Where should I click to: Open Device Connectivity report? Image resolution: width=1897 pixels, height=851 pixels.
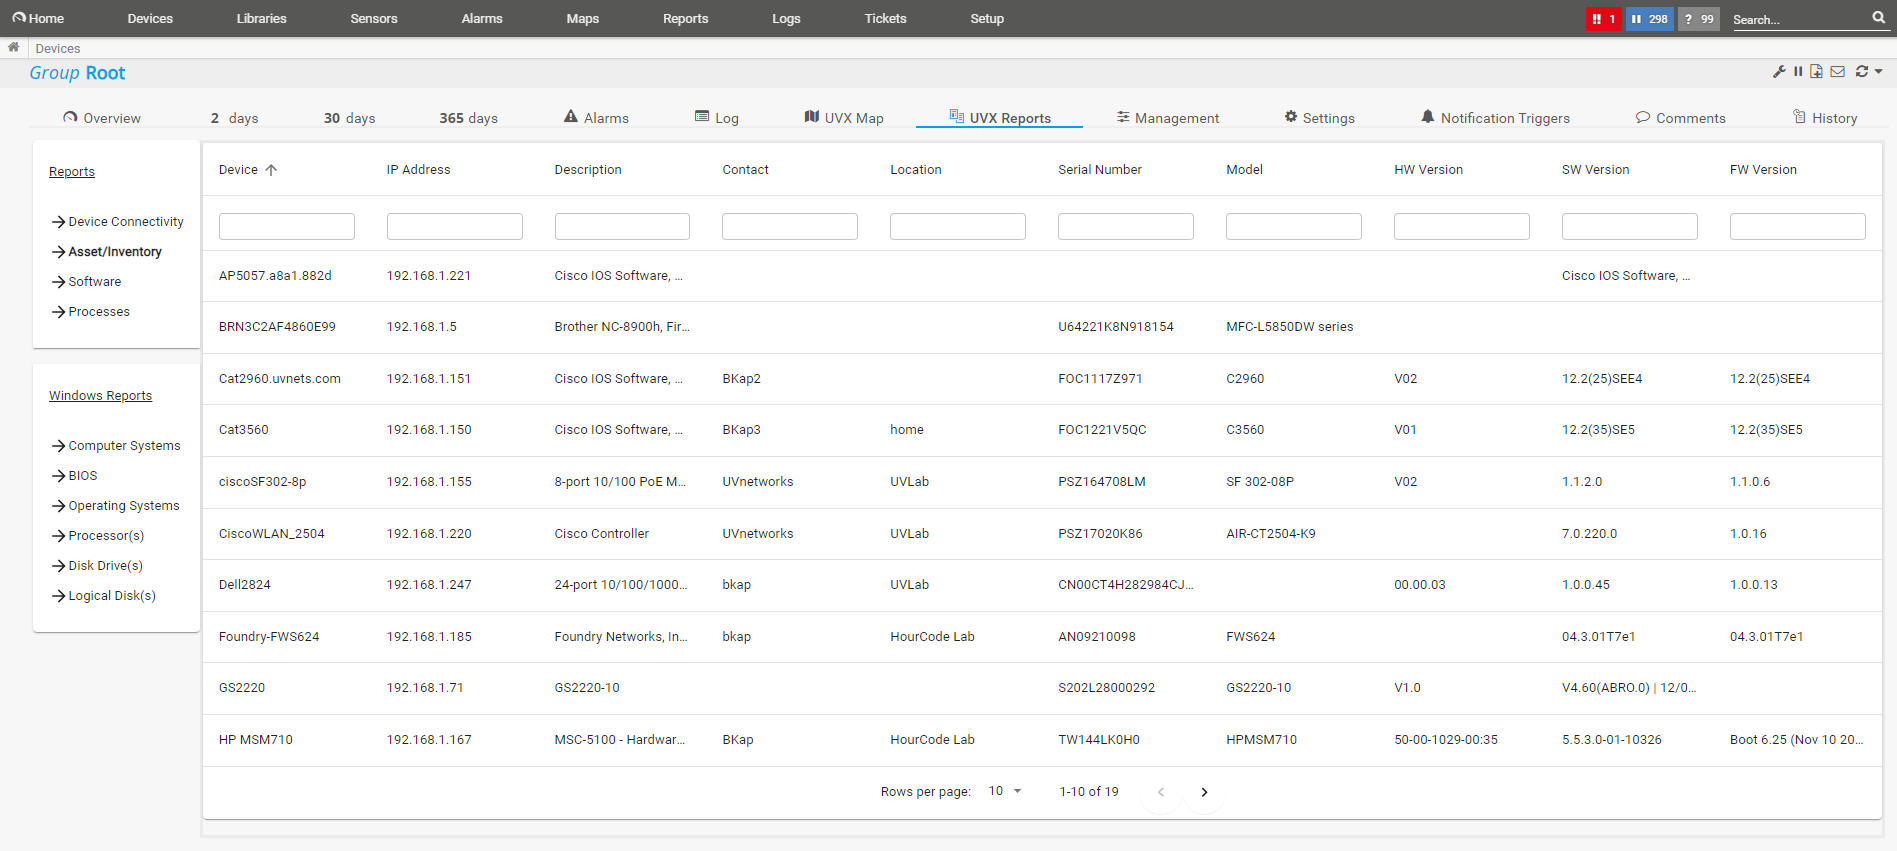(118, 222)
